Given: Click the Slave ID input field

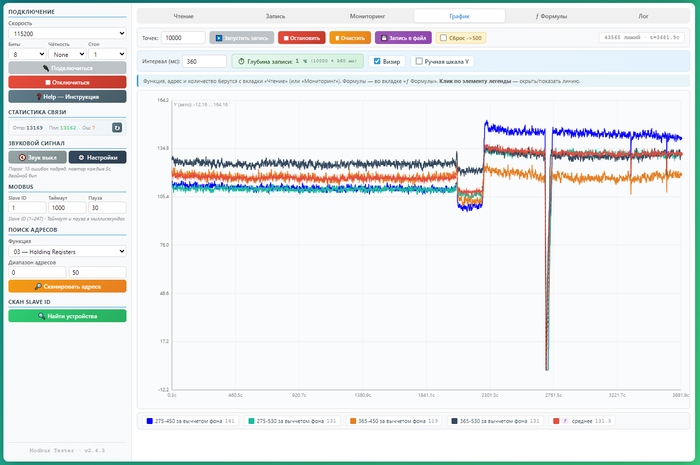Looking at the screenshot, I should pyautogui.click(x=27, y=208).
